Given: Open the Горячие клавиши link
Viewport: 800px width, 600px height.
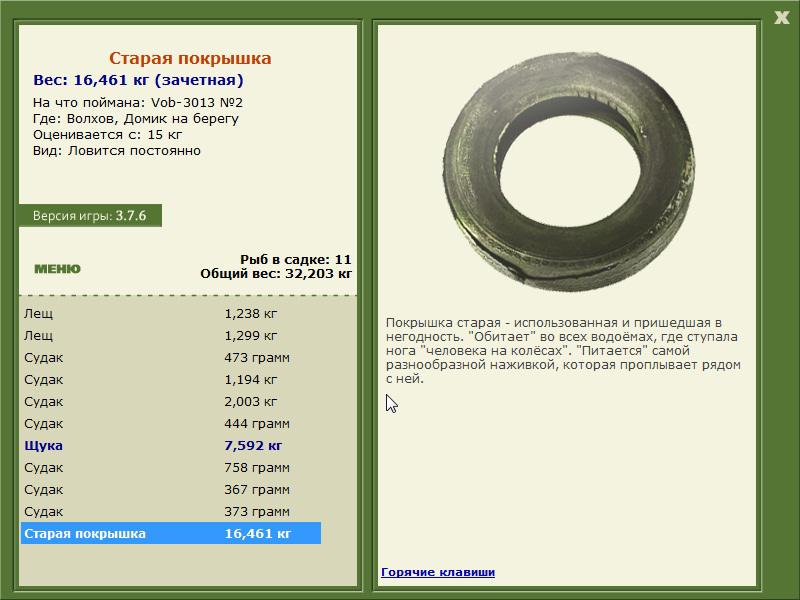Looking at the screenshot, I should click(438, 572).
